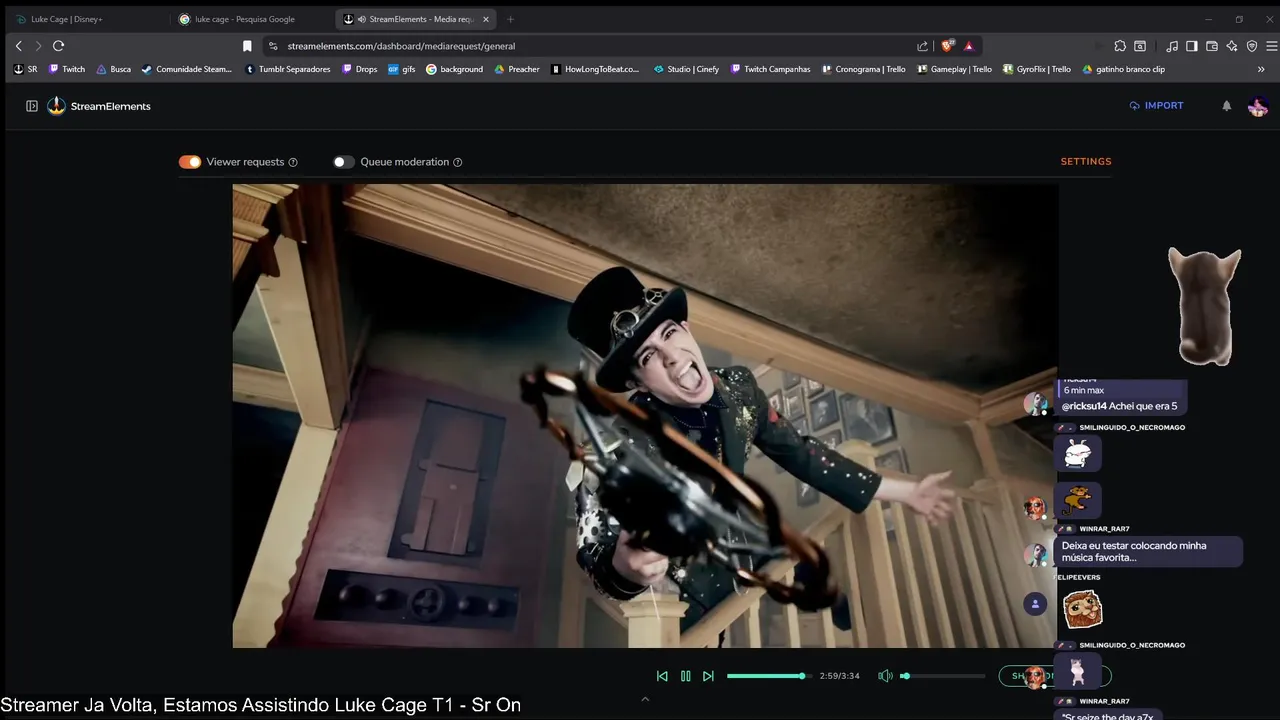The width and height of the screenshot is (1280, 720).
Task: Open the Drops bookmark
Action: tap(359, 69)
